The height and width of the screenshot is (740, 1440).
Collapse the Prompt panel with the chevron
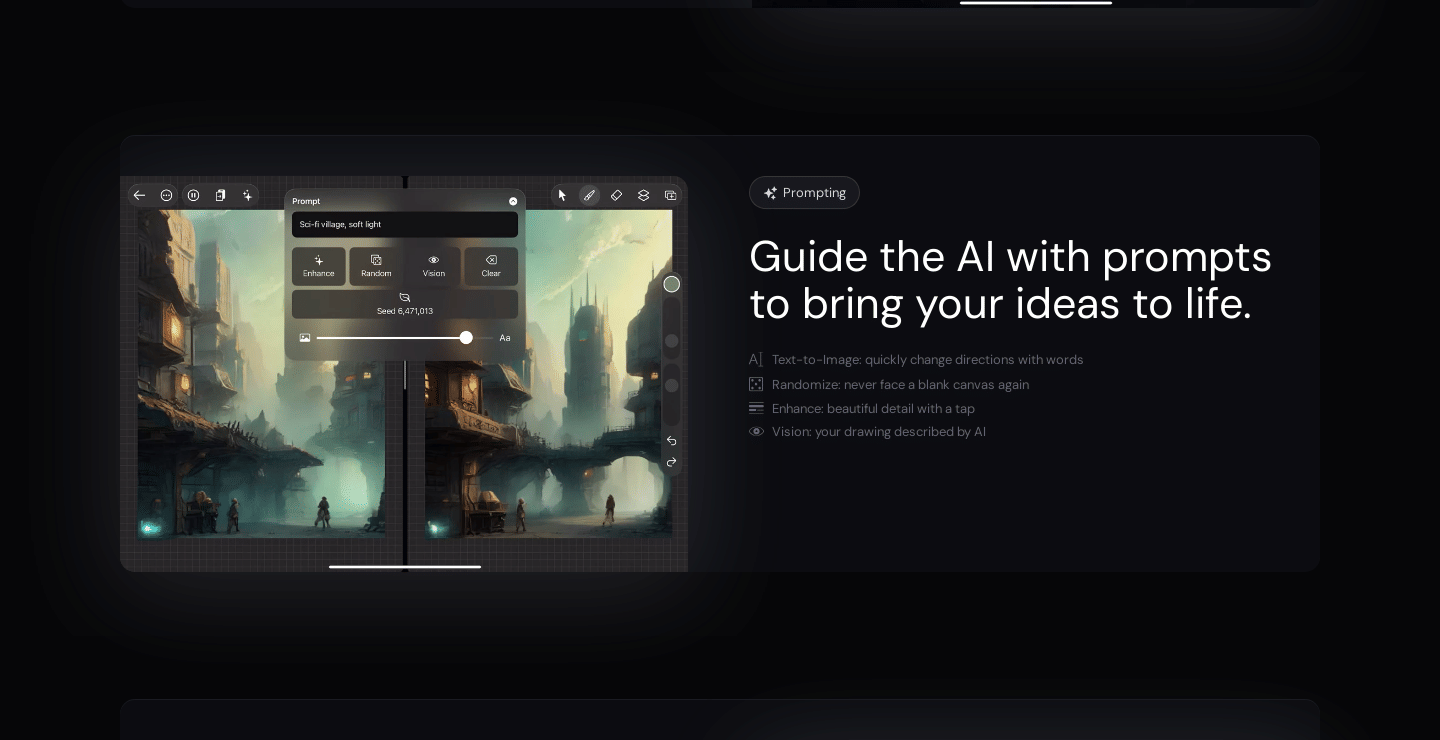click(513, 201)
